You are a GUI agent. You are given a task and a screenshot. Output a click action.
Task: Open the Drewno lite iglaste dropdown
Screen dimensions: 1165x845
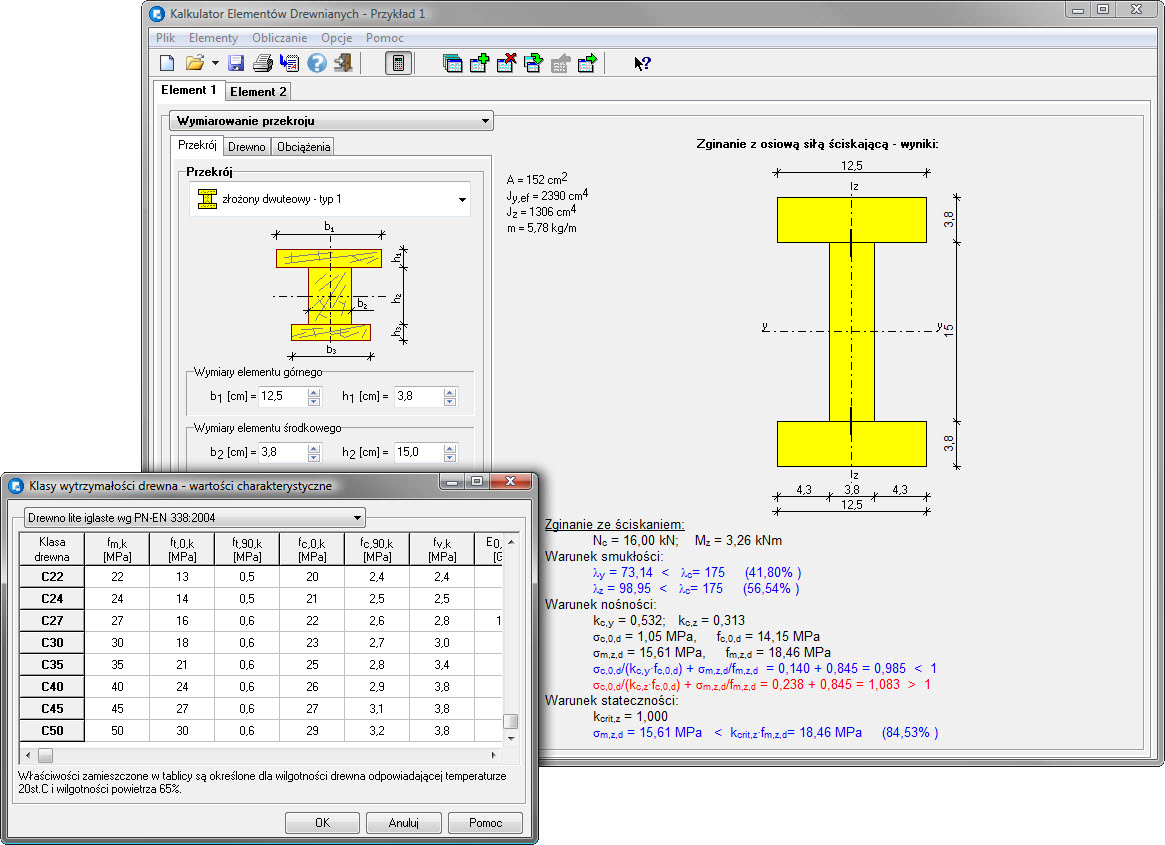click(357, 518)
